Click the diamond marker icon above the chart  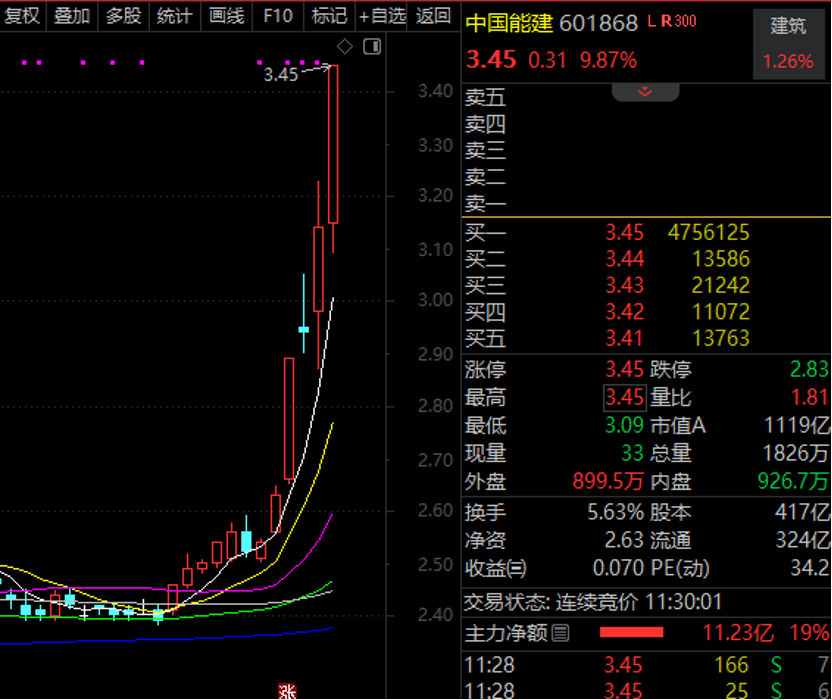[x=345, y=46]
